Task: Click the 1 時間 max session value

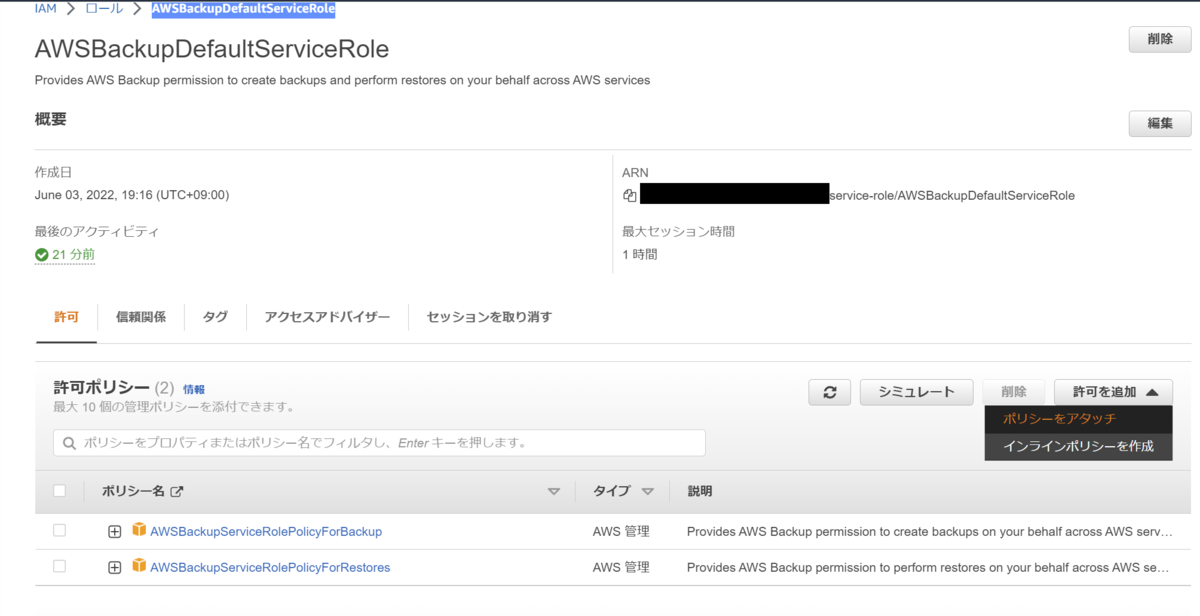Action: pyautogui.click(x=640, y=254)
